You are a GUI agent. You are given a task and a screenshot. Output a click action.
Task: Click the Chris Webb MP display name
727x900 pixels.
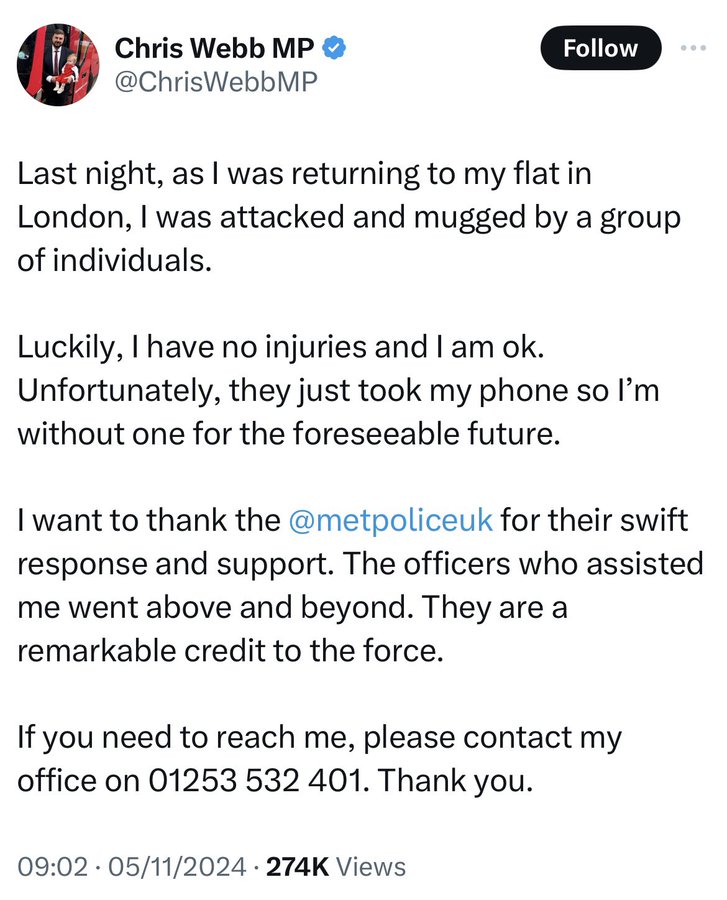click(215, 48)
